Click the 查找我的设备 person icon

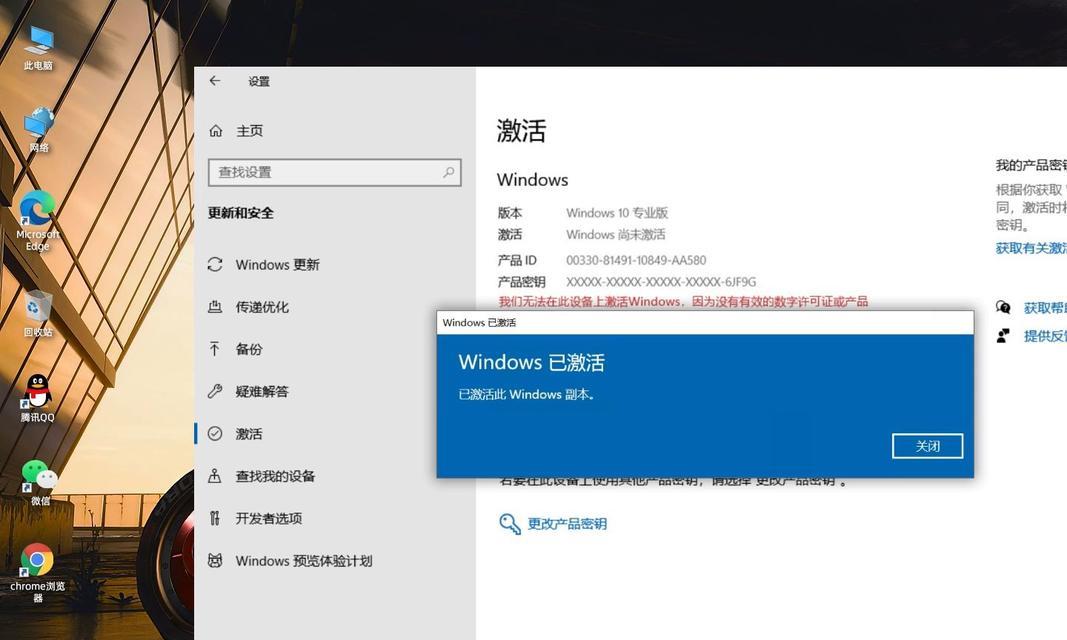click(x=215, y=476)
